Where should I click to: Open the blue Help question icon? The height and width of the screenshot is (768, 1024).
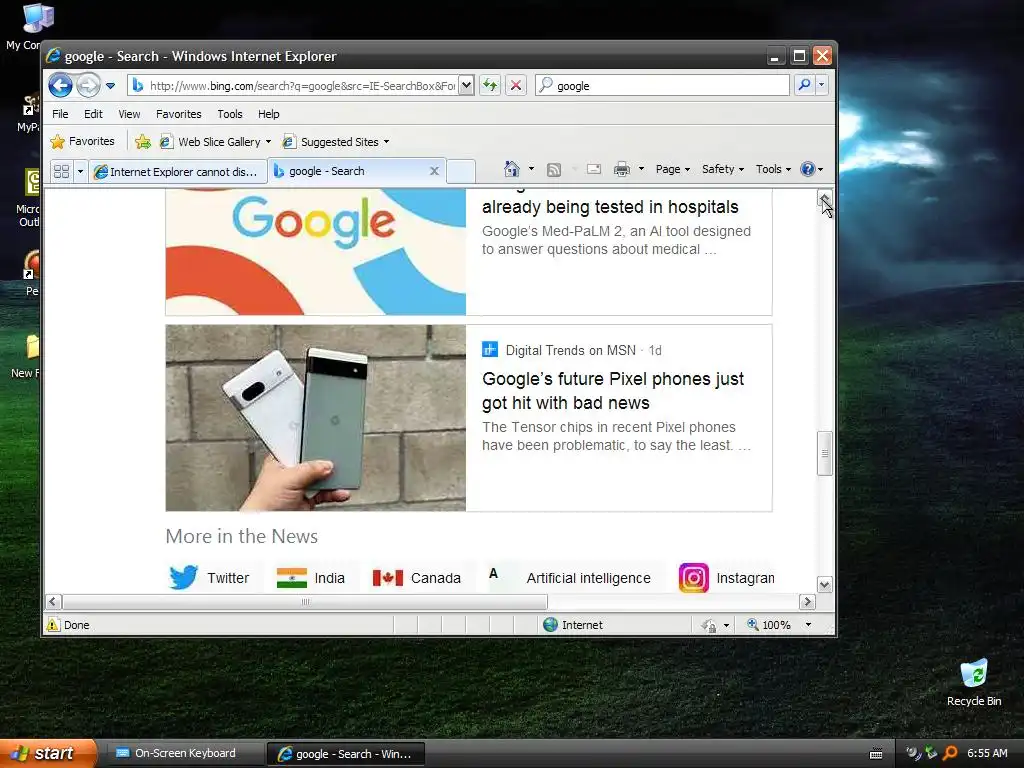click(808, 169)
